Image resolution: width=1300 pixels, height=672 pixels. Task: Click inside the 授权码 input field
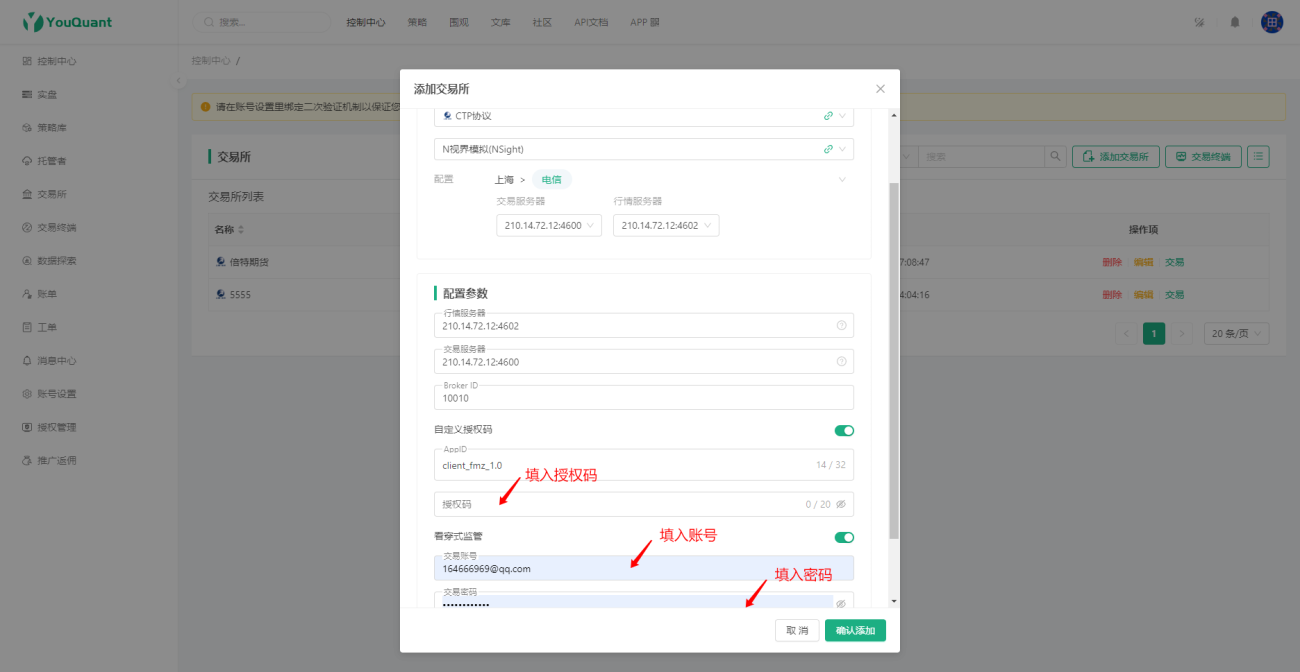tap(600, 504)
